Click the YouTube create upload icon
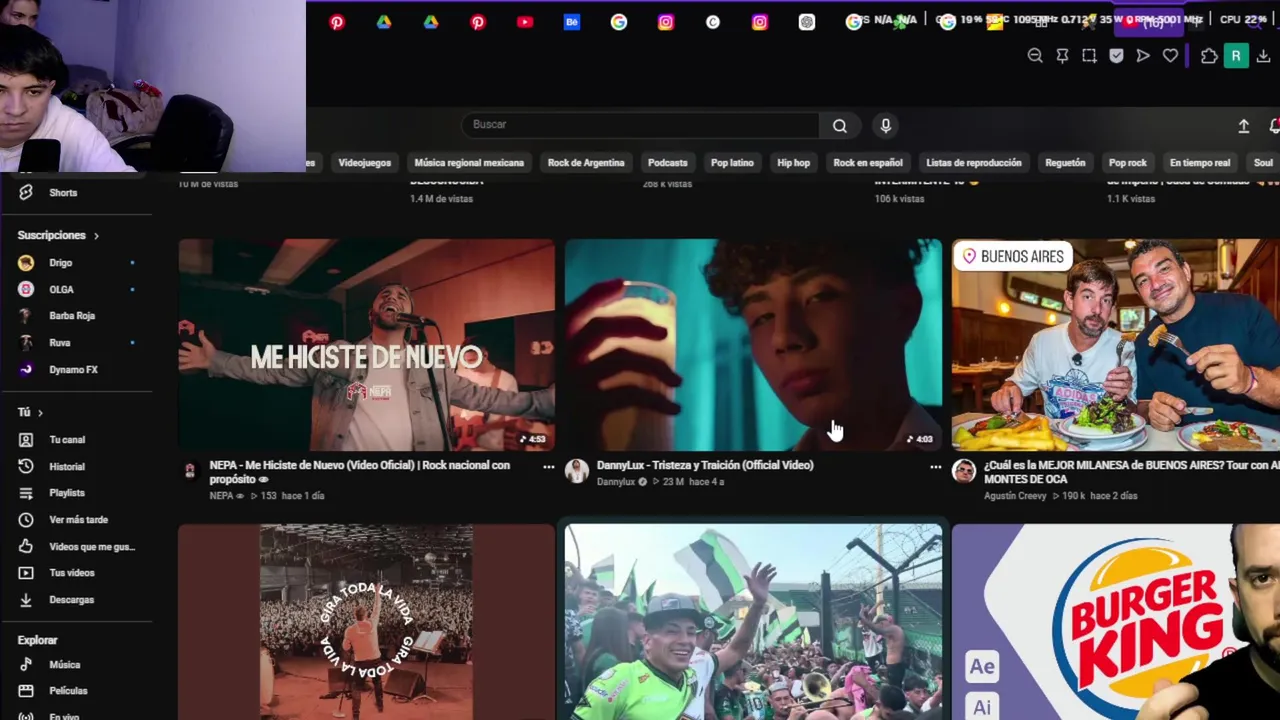The image size is (1280, 720). coord(1244,126)
